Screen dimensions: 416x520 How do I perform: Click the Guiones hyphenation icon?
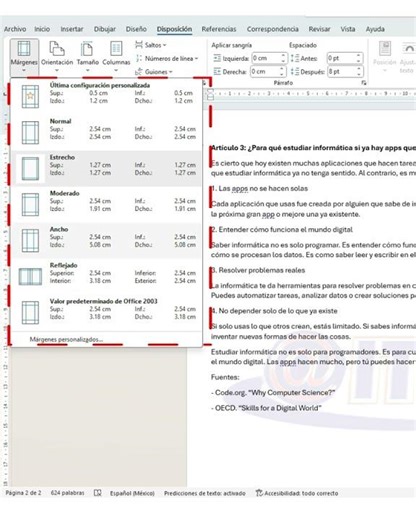(139, 72)
